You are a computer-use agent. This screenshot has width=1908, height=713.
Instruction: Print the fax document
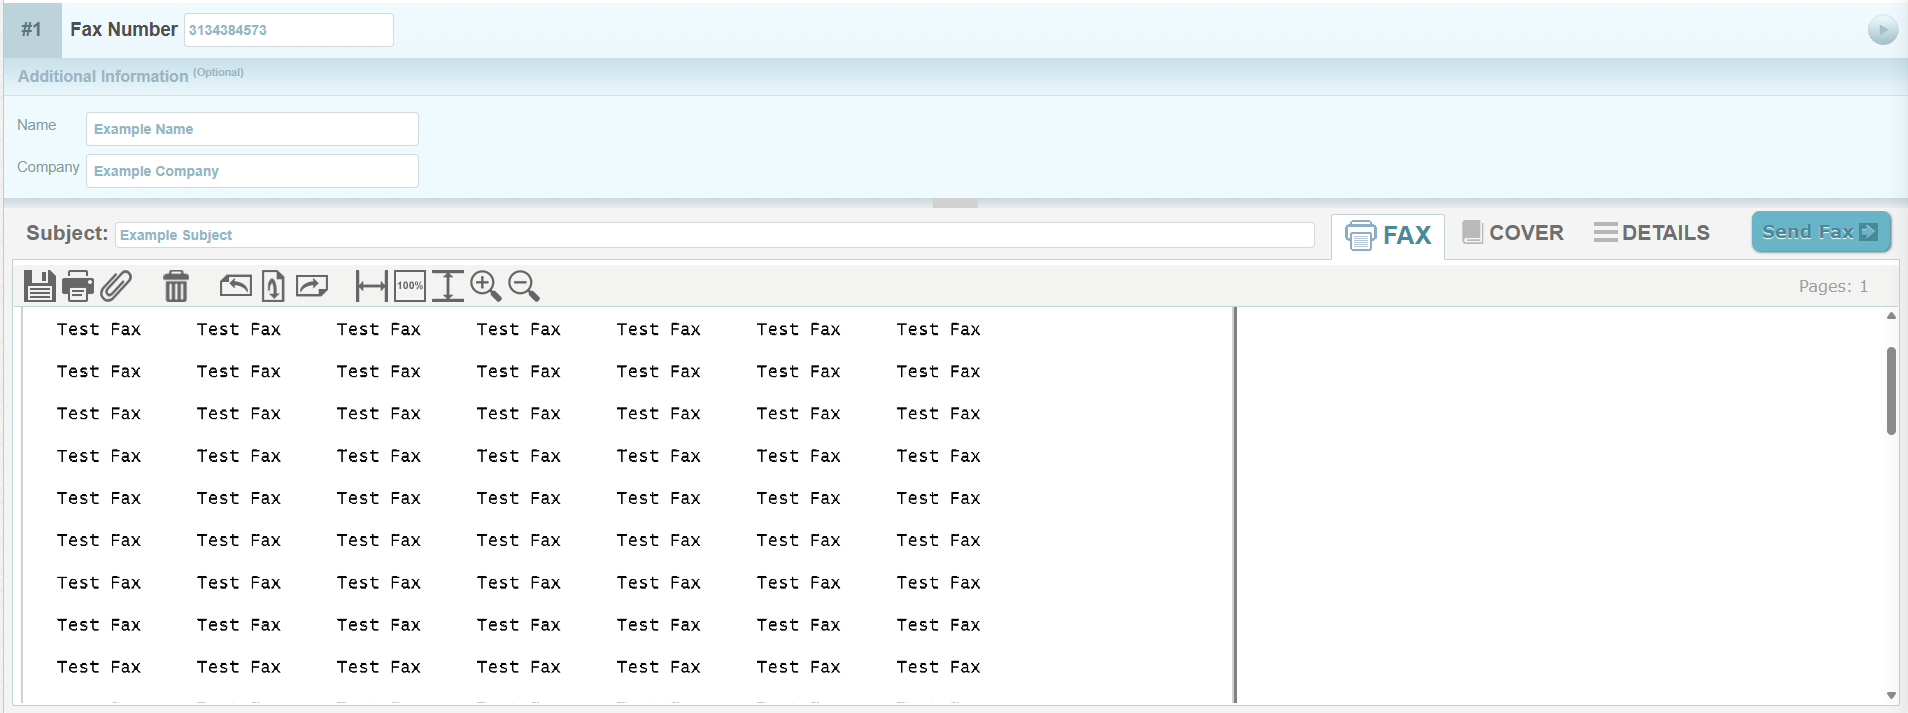click(x=77, y=286)
